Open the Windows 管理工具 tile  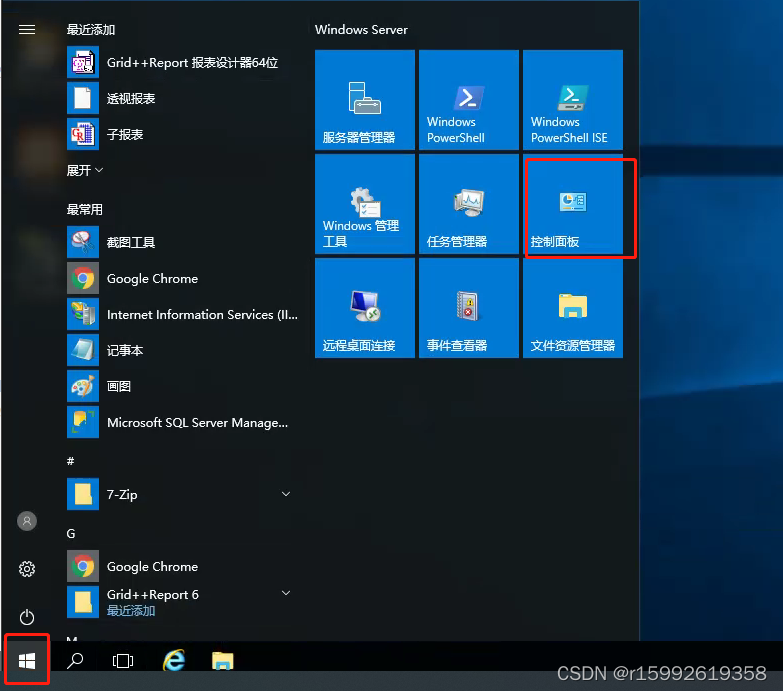365,204
